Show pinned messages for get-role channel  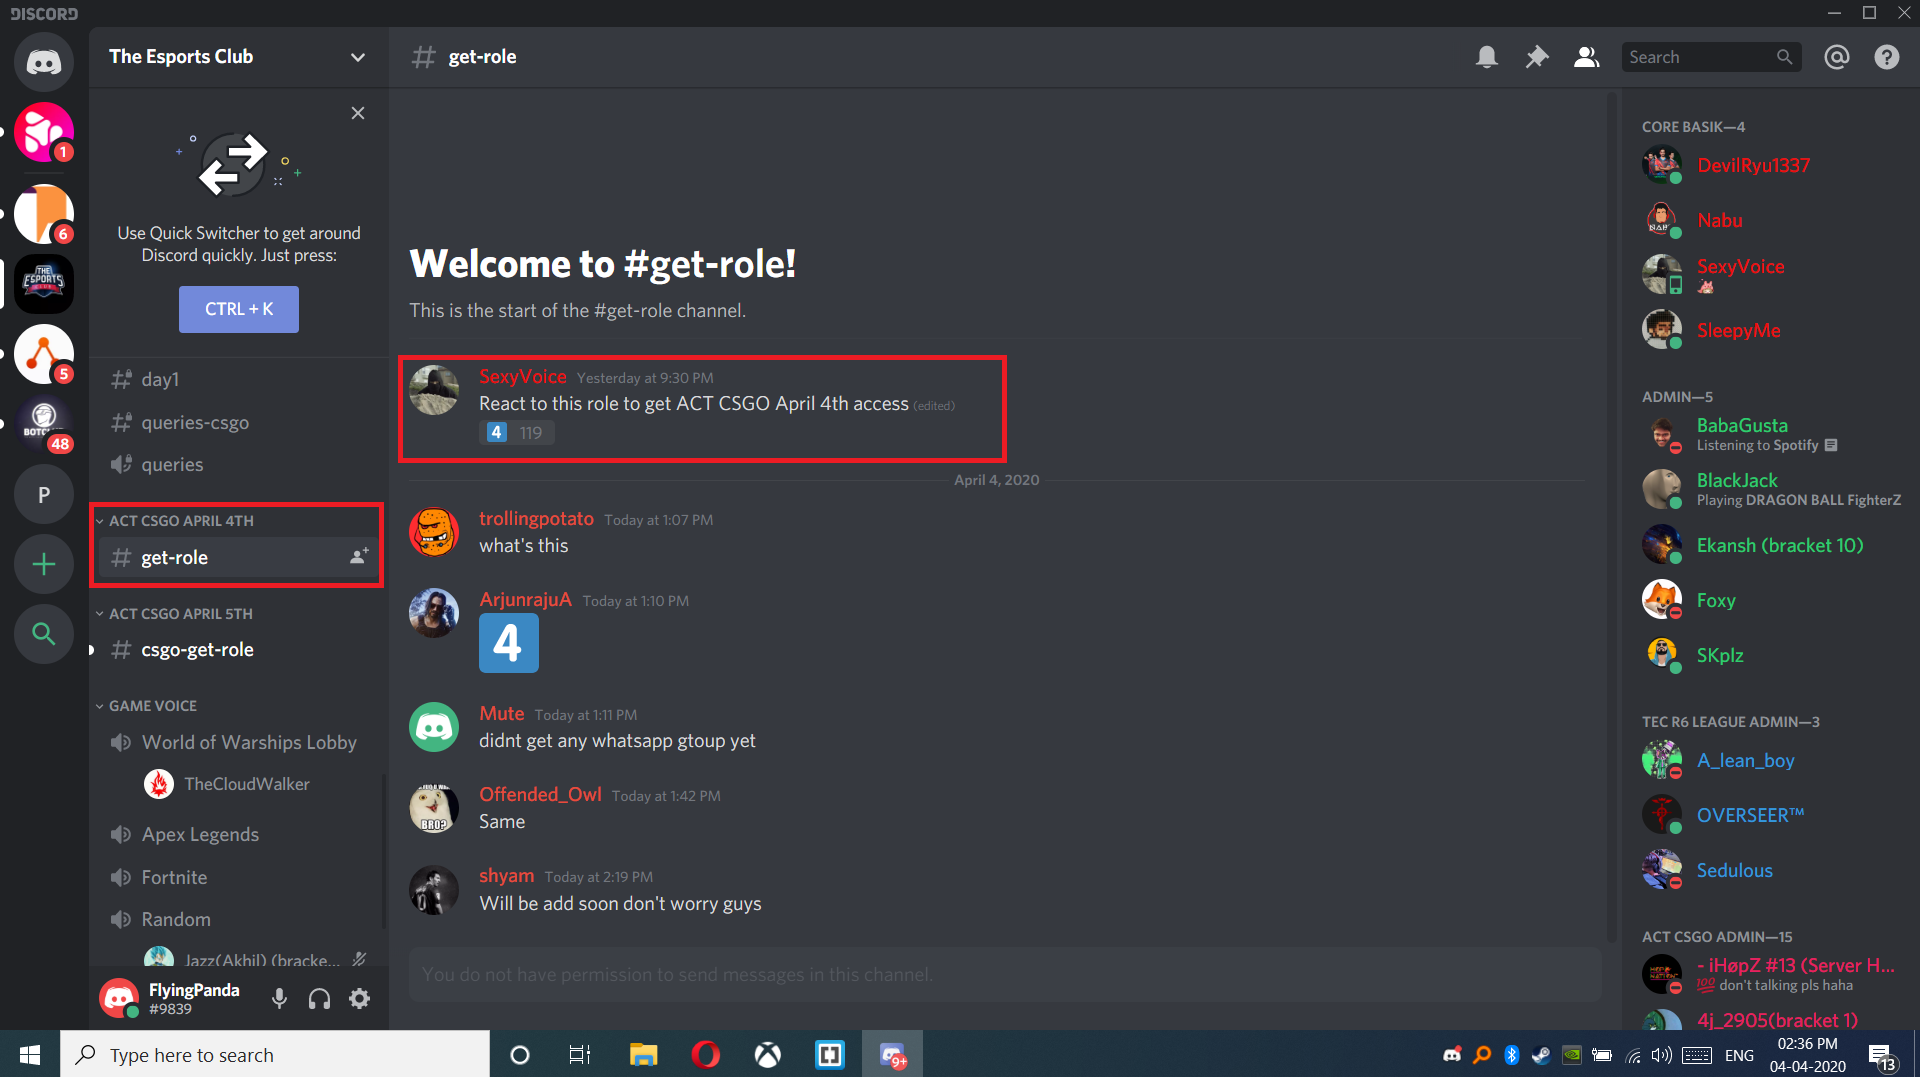pos(1537,57)
